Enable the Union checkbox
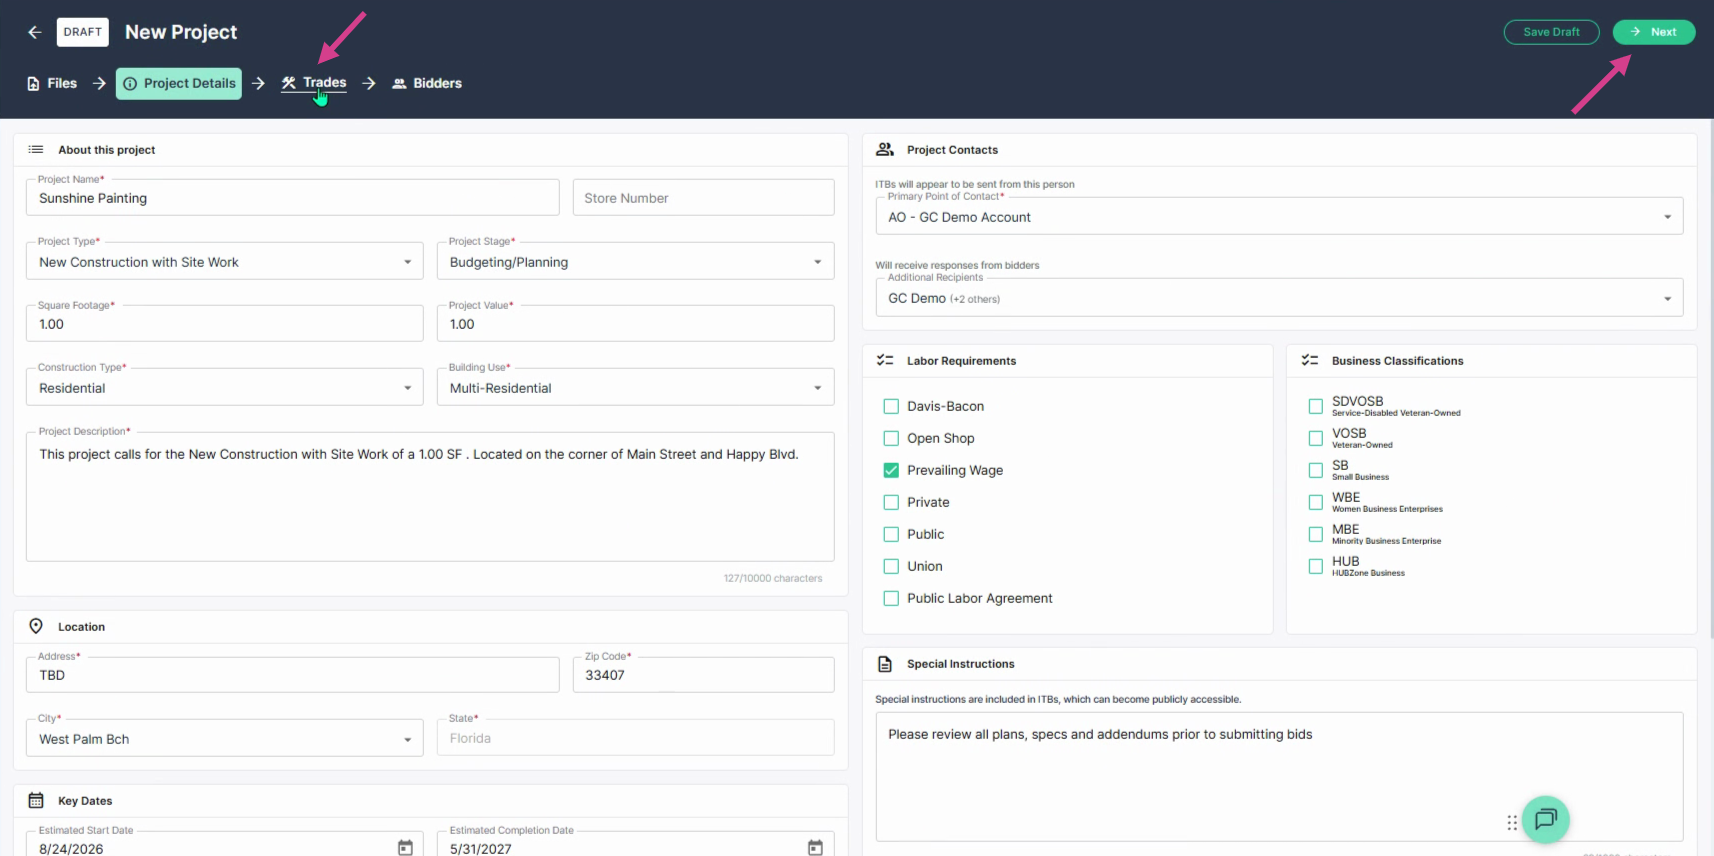 [x=891, y=567]
